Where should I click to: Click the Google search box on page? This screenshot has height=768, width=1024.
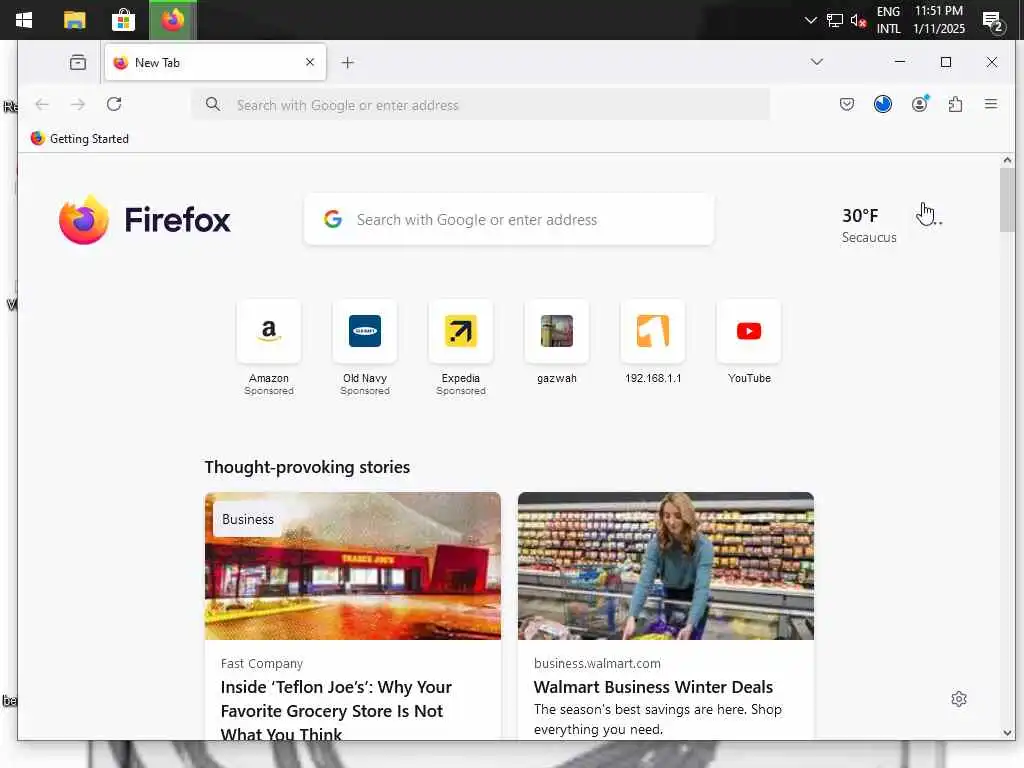point(509,220)
